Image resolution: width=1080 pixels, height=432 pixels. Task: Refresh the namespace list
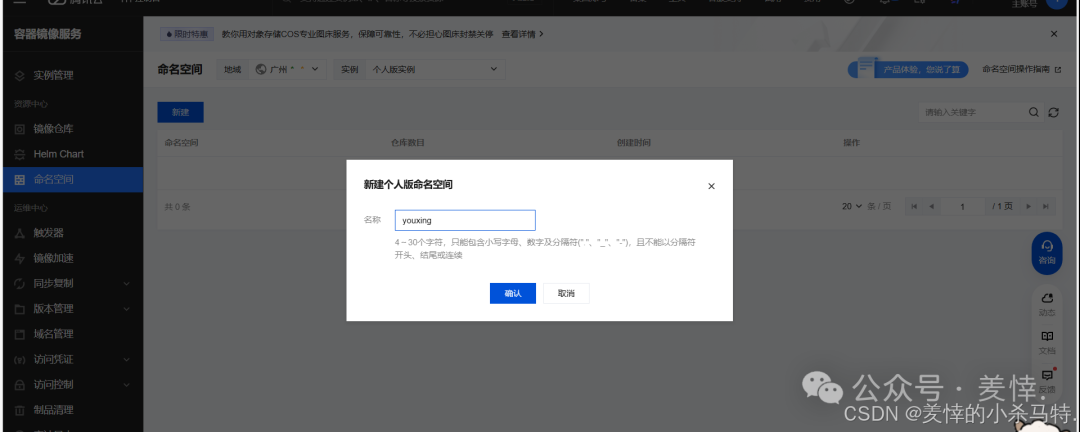coord(1053,112)
